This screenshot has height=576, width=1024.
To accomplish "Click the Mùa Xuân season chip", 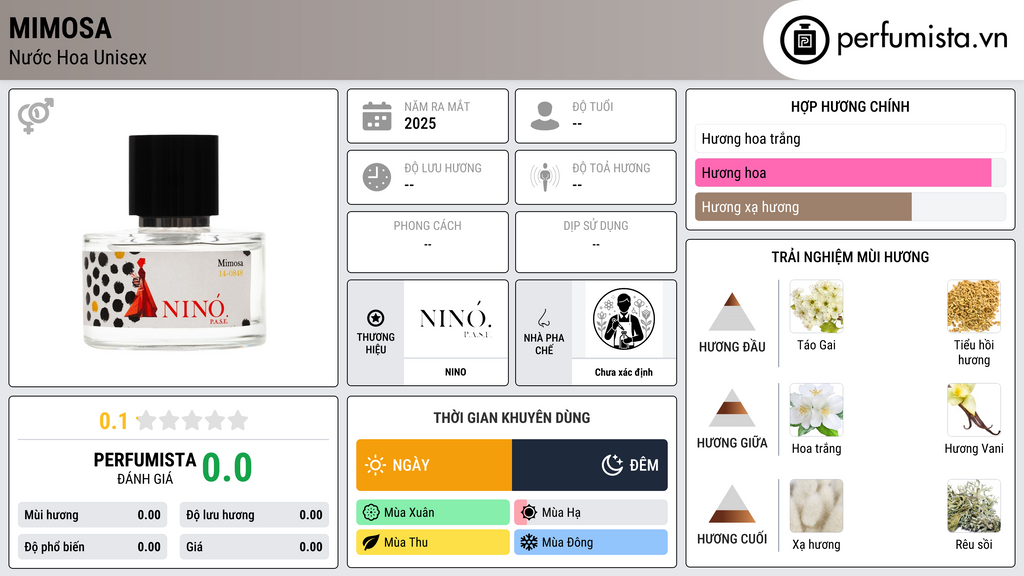I will 433,513.
